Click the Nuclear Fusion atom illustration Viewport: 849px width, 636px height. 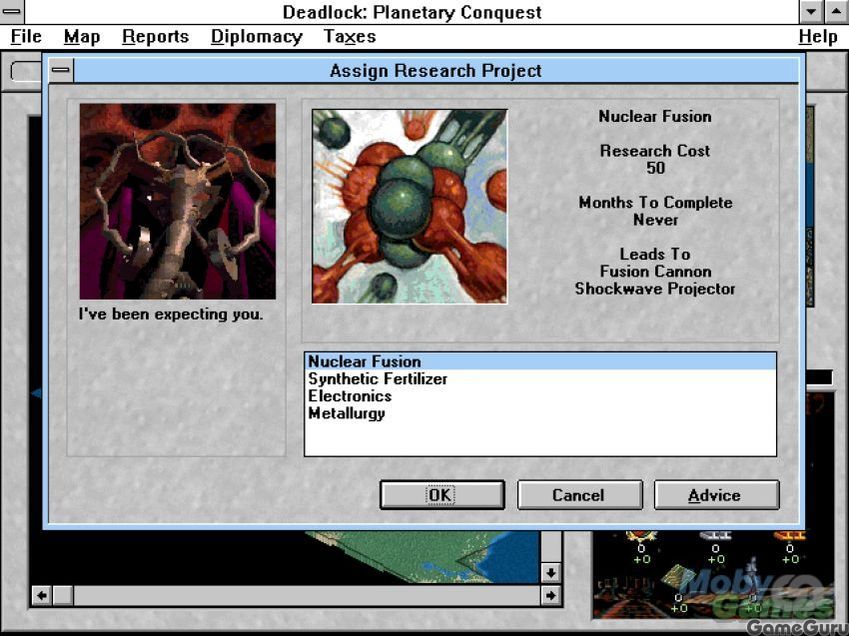409,206
